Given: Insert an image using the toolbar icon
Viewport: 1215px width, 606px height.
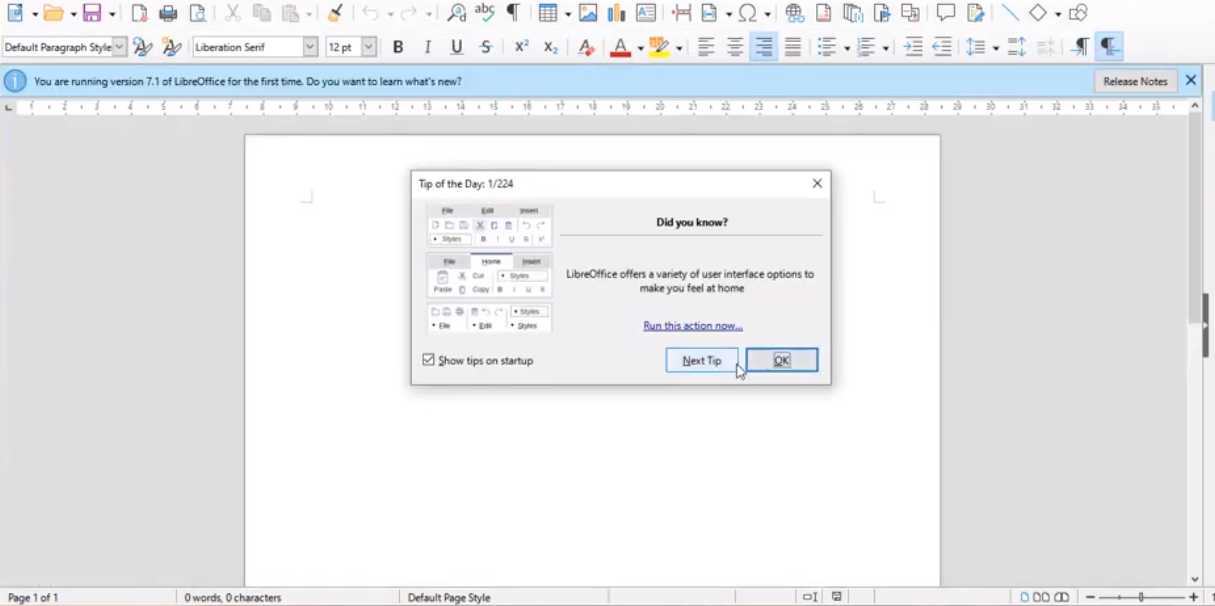Looking at the screenshot, I should point(588,13).
